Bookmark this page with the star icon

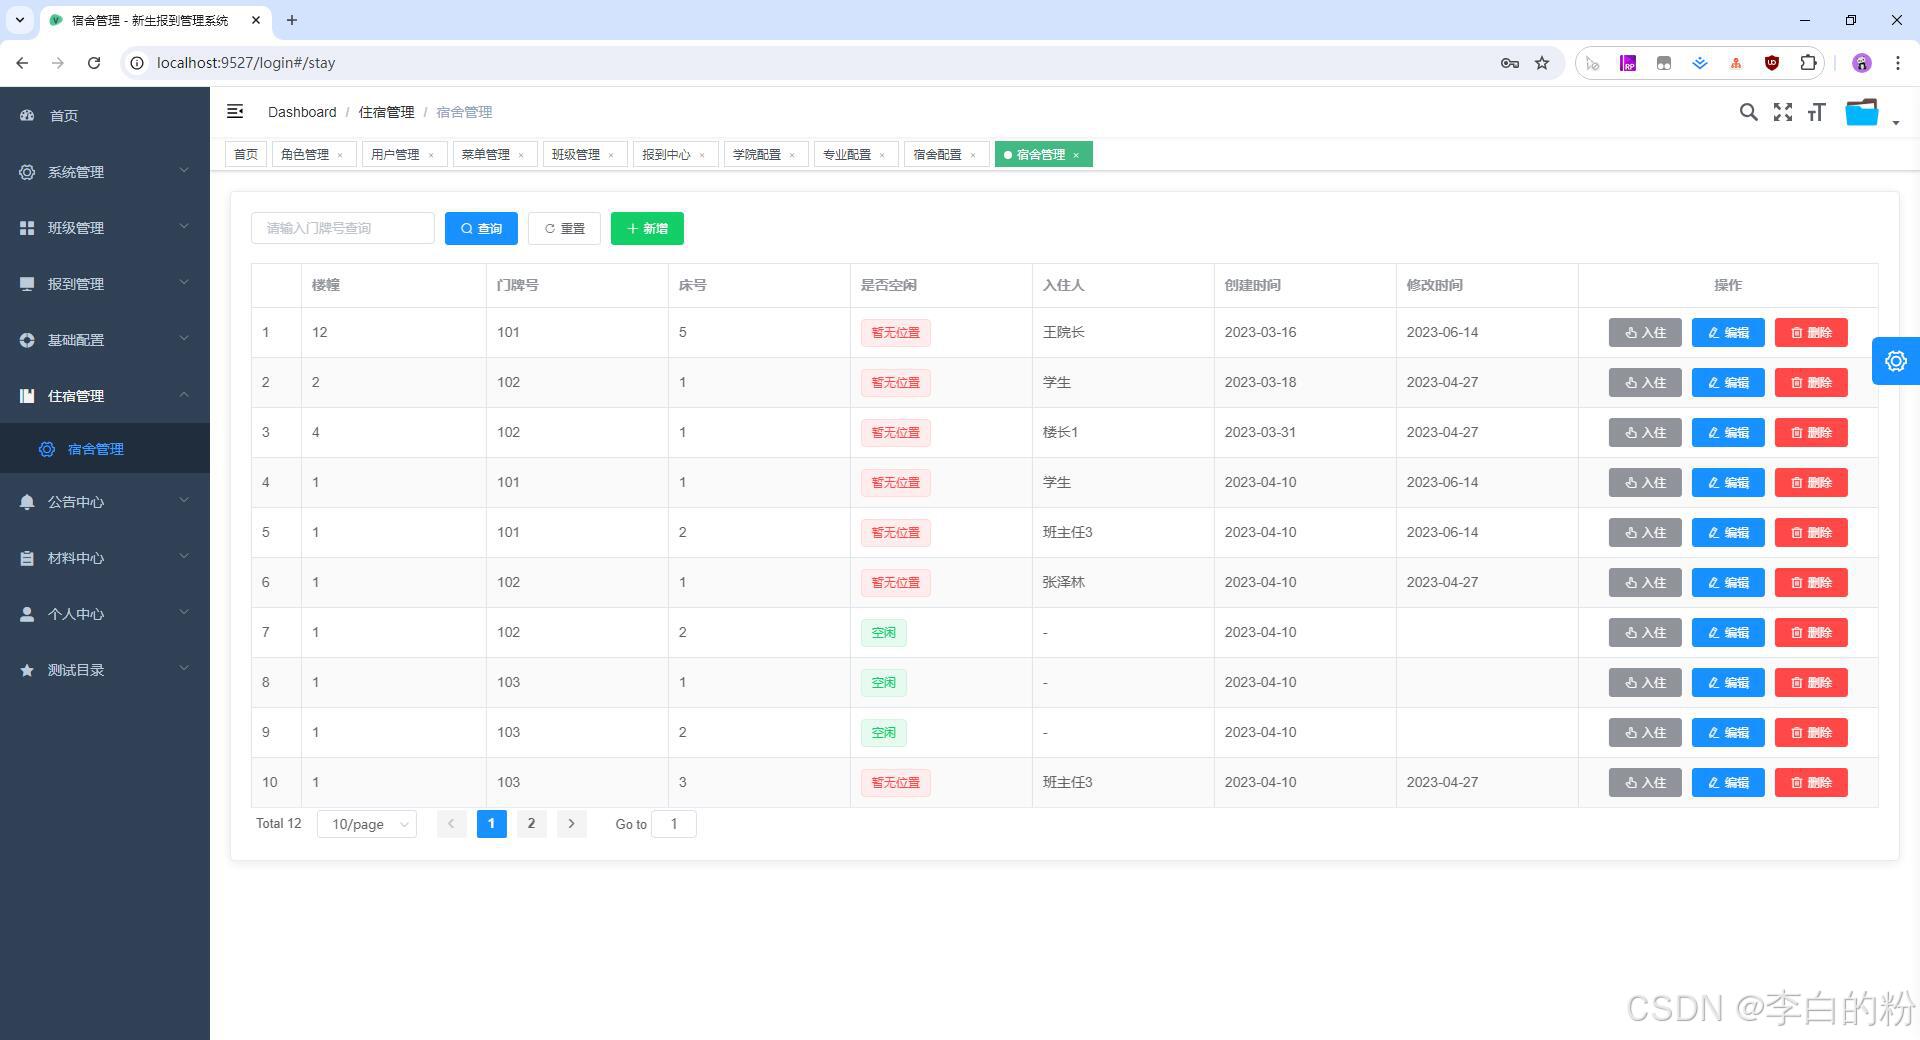1542,63
